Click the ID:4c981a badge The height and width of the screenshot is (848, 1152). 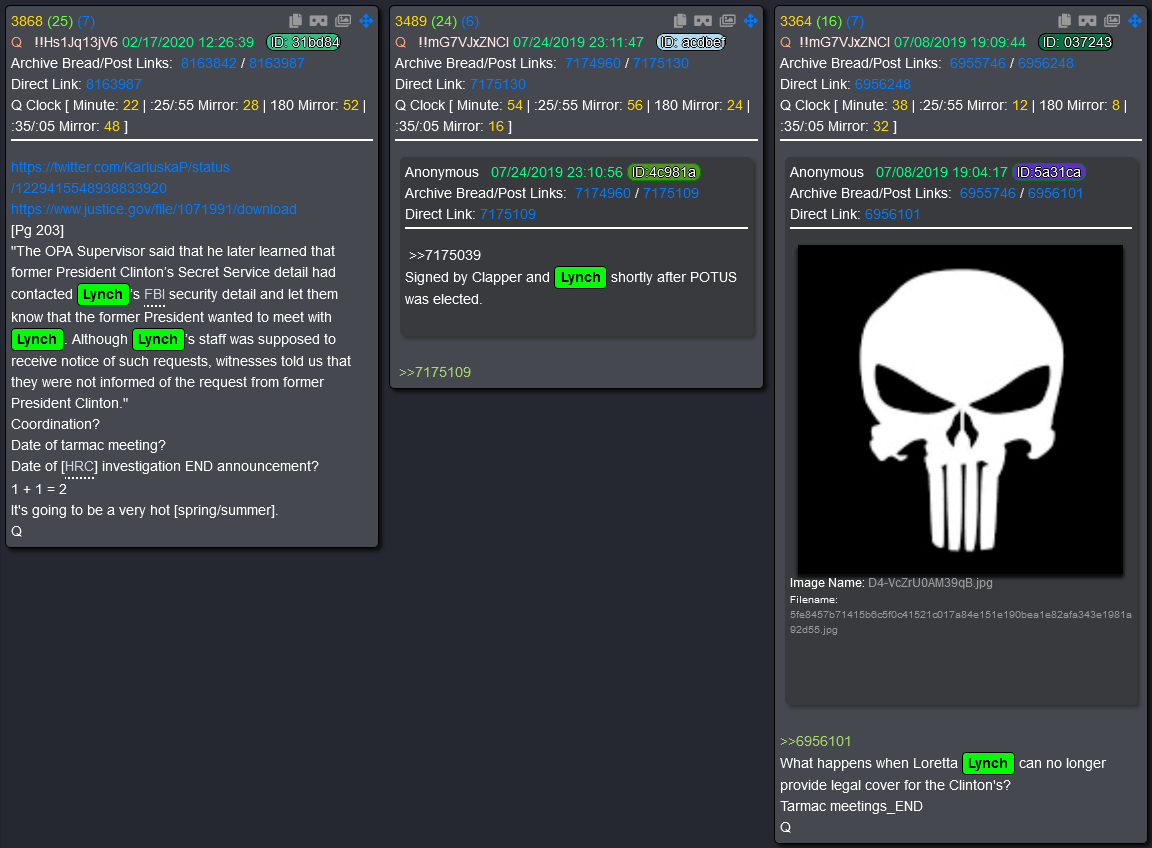click(664, 173)
